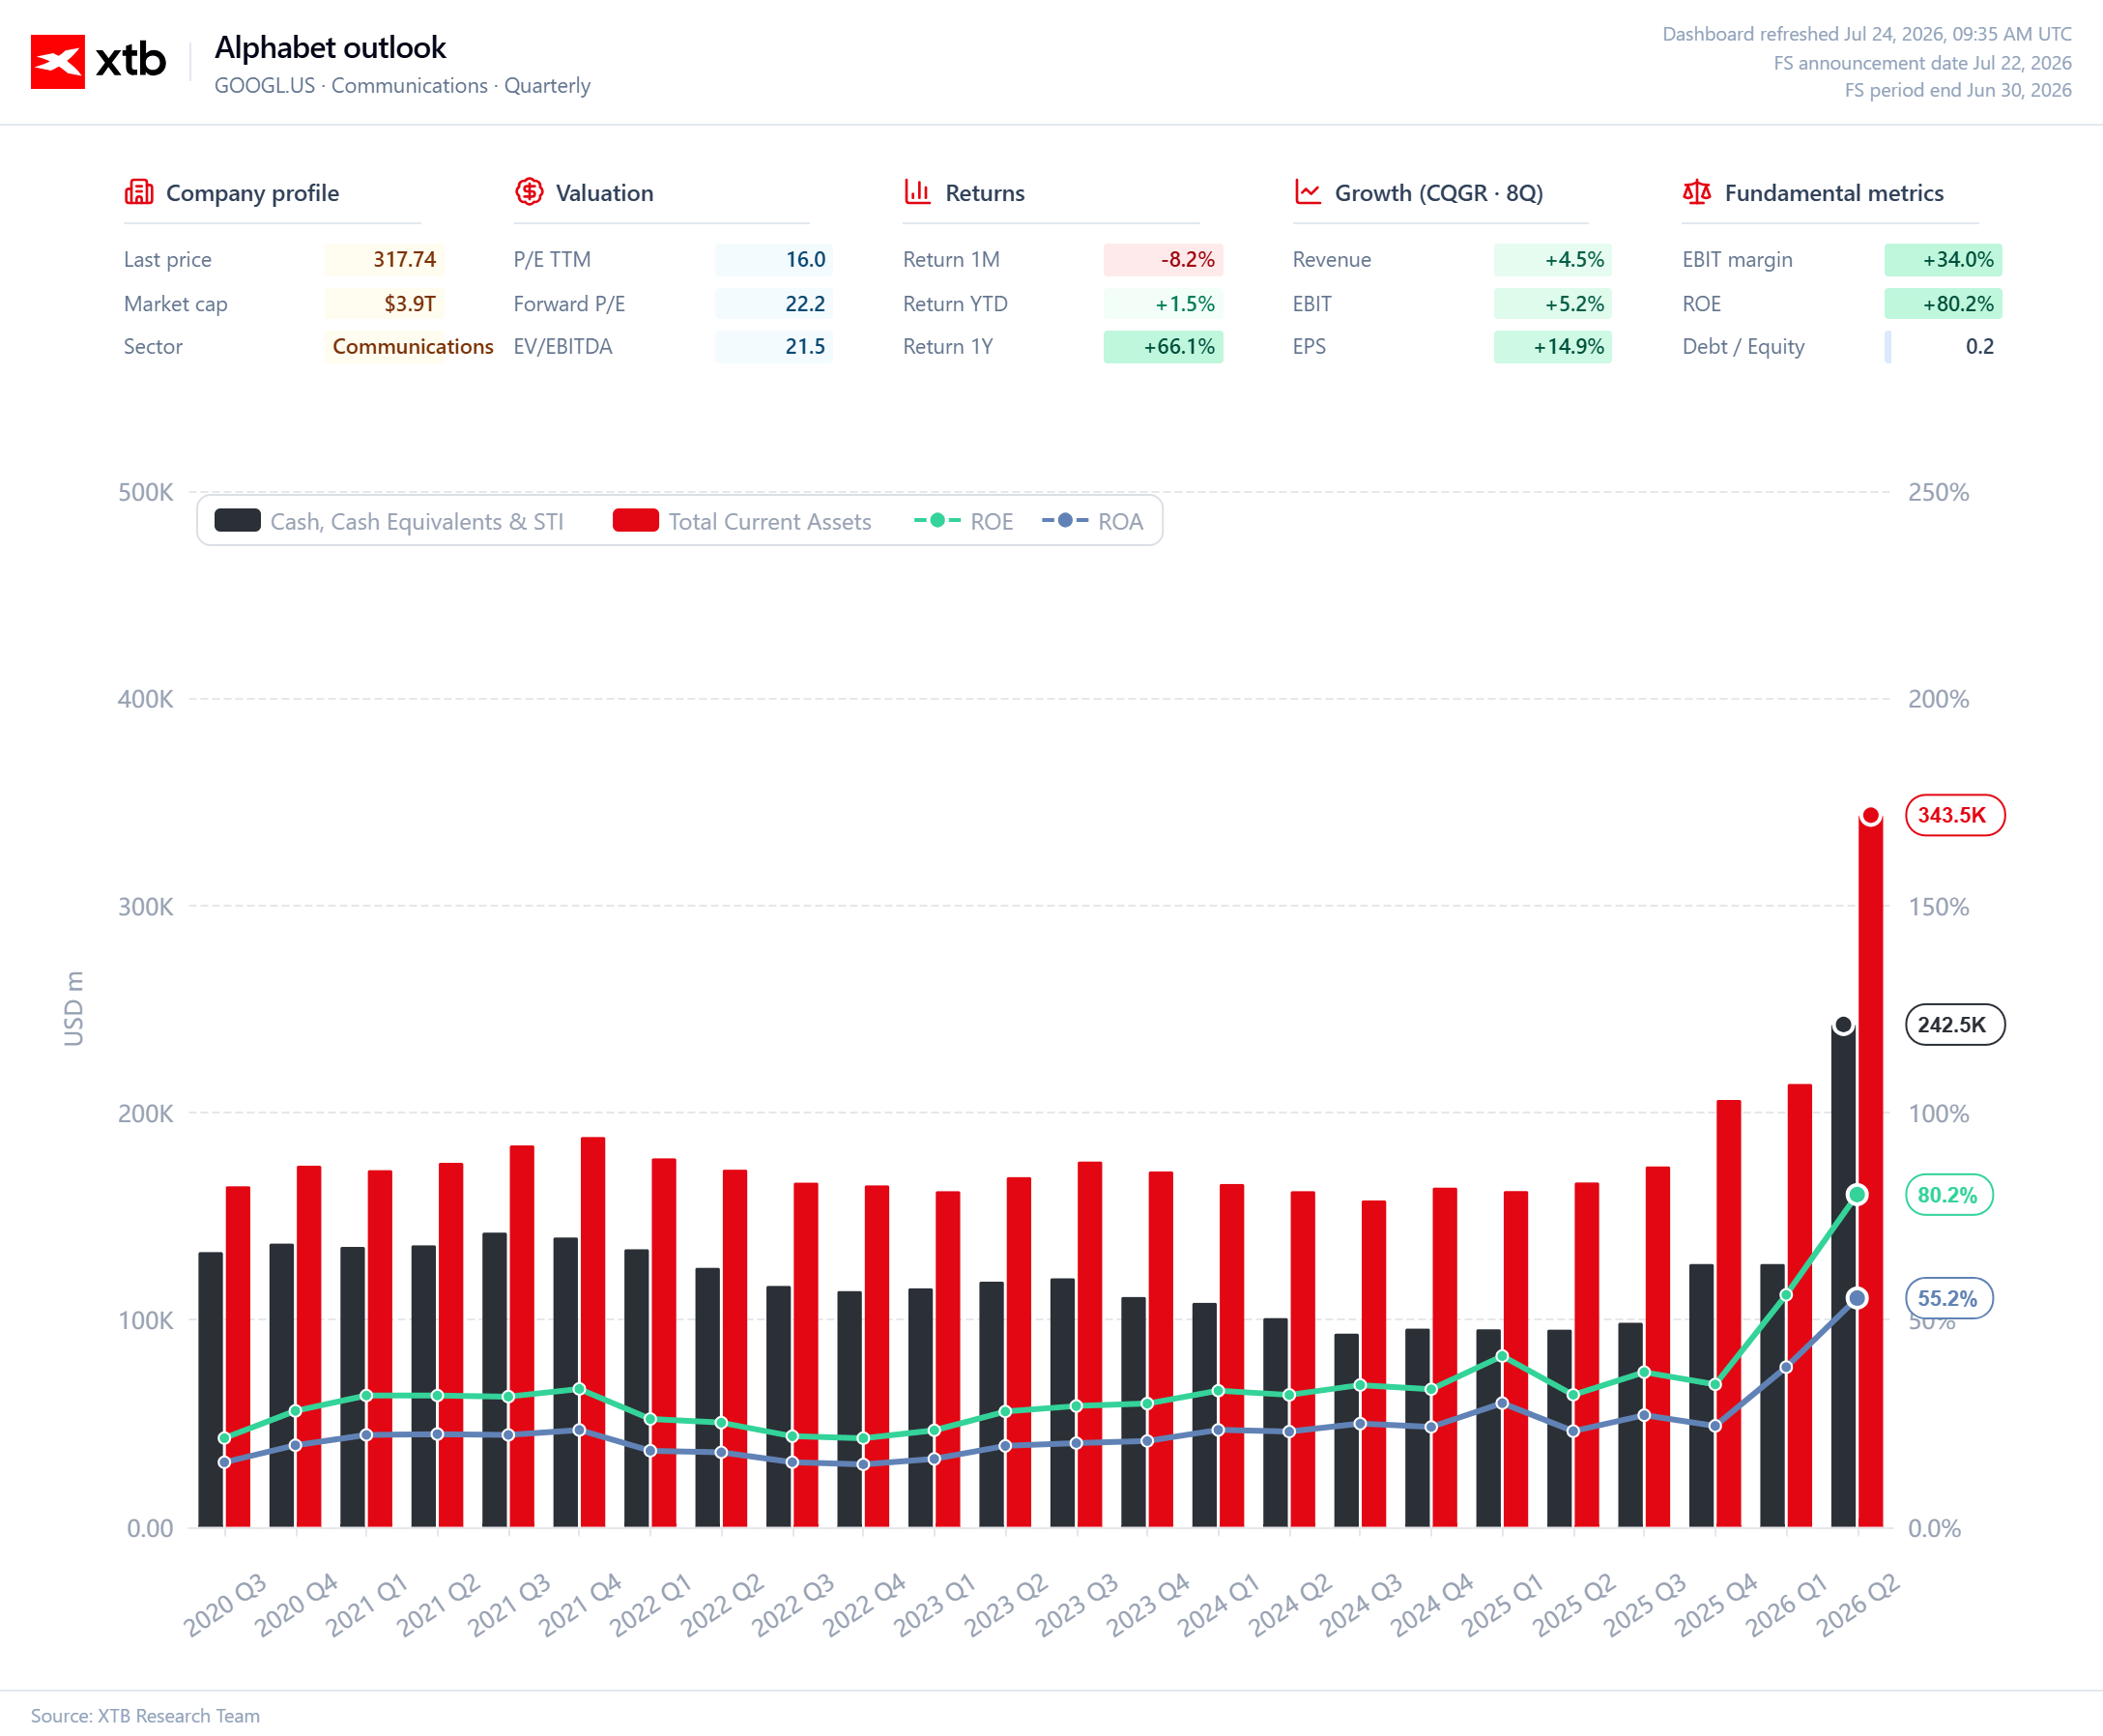Click the Dashboard refreshed timestamp text

click(x=1867, y=34)
